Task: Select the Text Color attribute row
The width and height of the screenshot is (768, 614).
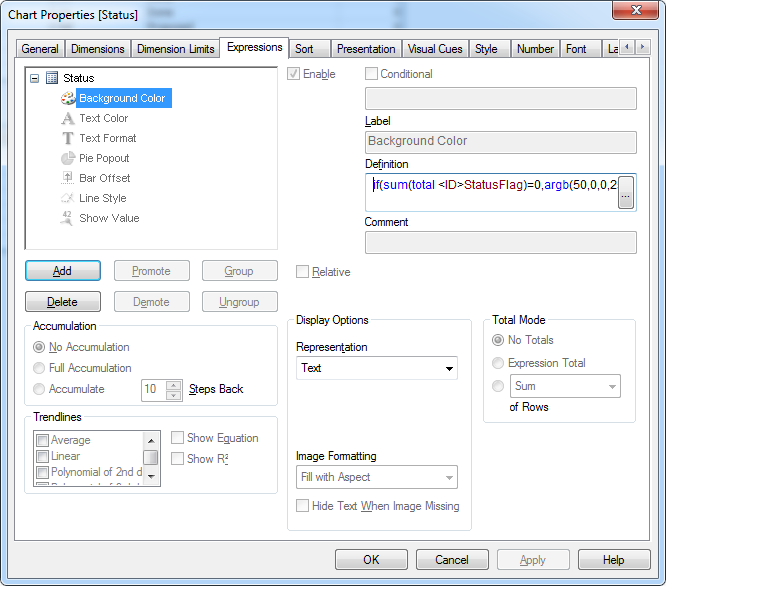Action: [x=103, y=118]
